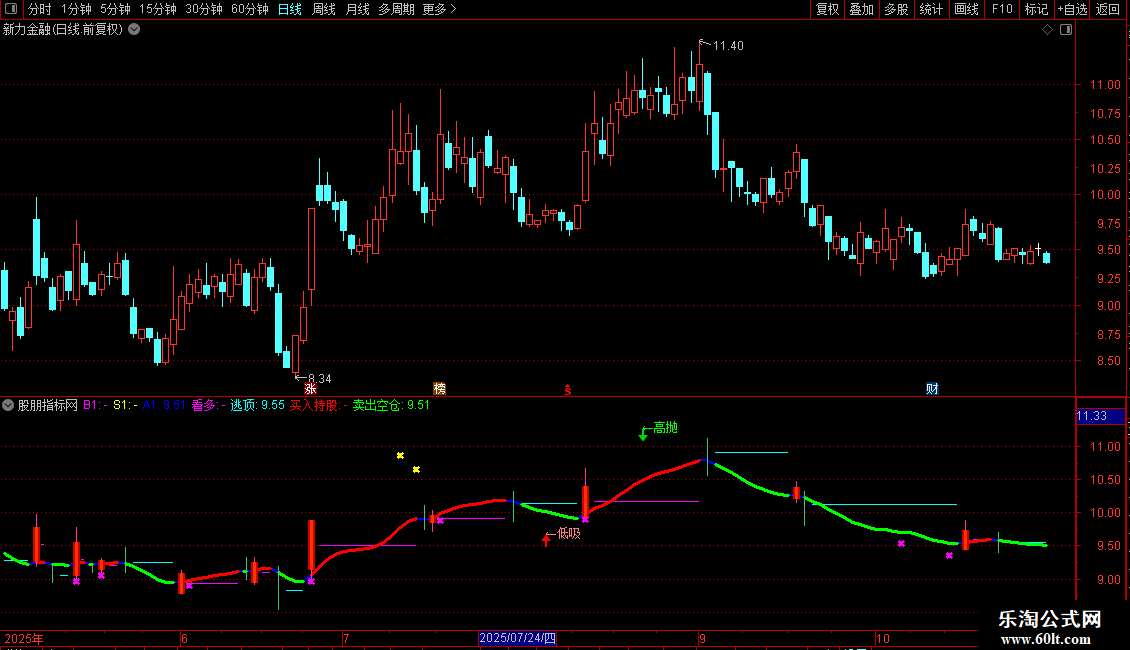
Task: Click the 标记 mark button
Action: (x=1036, y=9)
